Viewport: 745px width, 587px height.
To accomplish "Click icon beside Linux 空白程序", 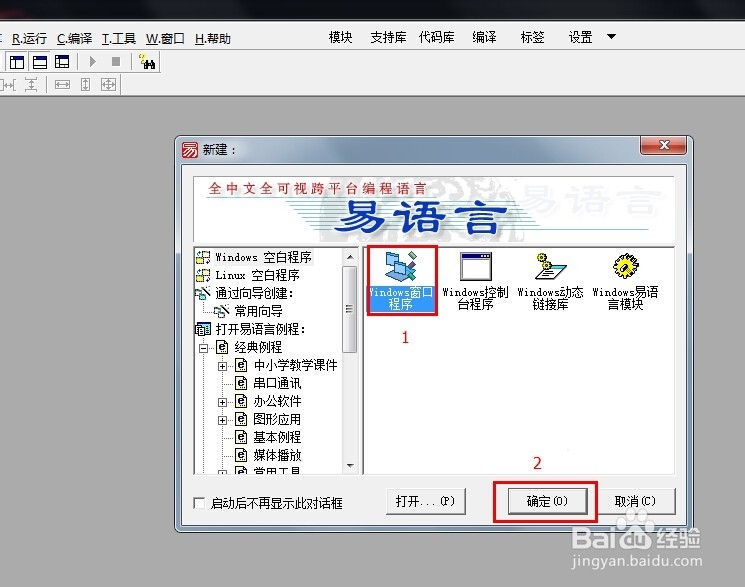I will pyautogui.click(x=203, y=275).
